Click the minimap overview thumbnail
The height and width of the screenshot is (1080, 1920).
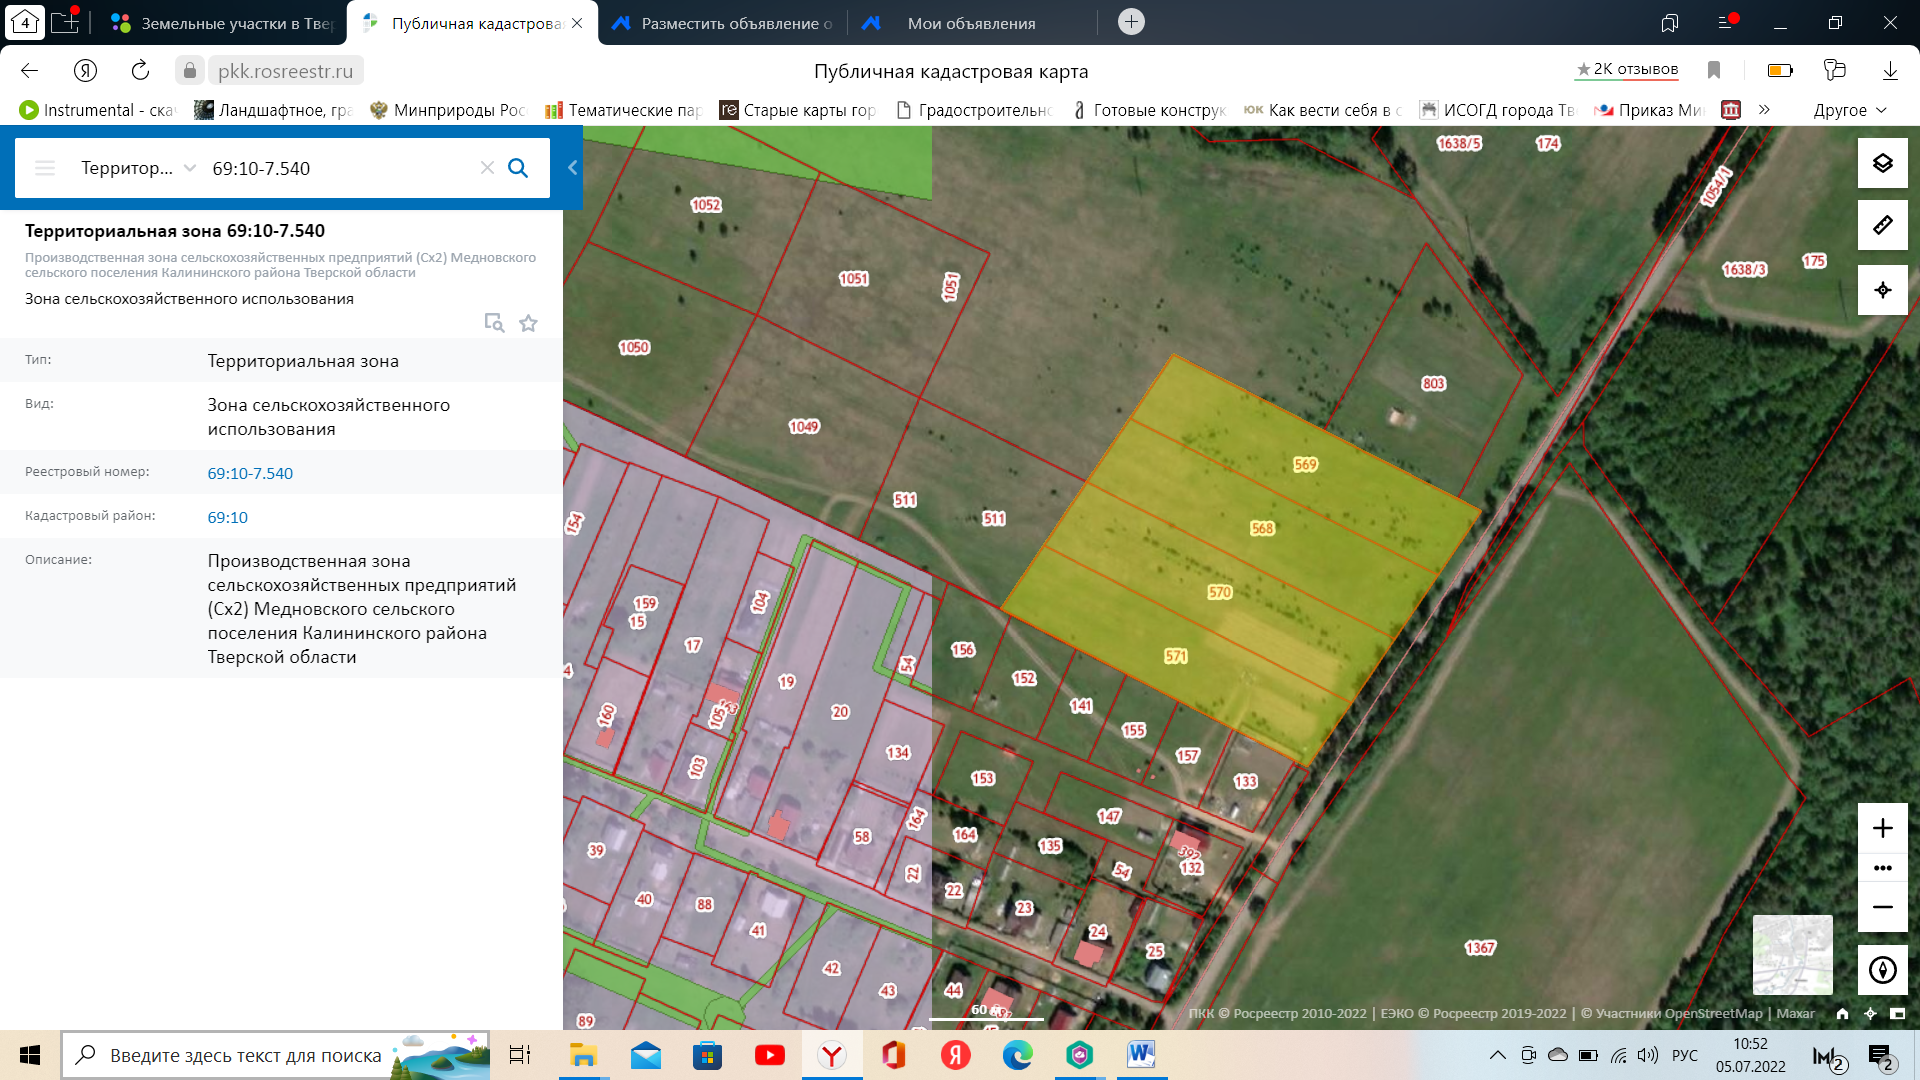pos(1792,954)
